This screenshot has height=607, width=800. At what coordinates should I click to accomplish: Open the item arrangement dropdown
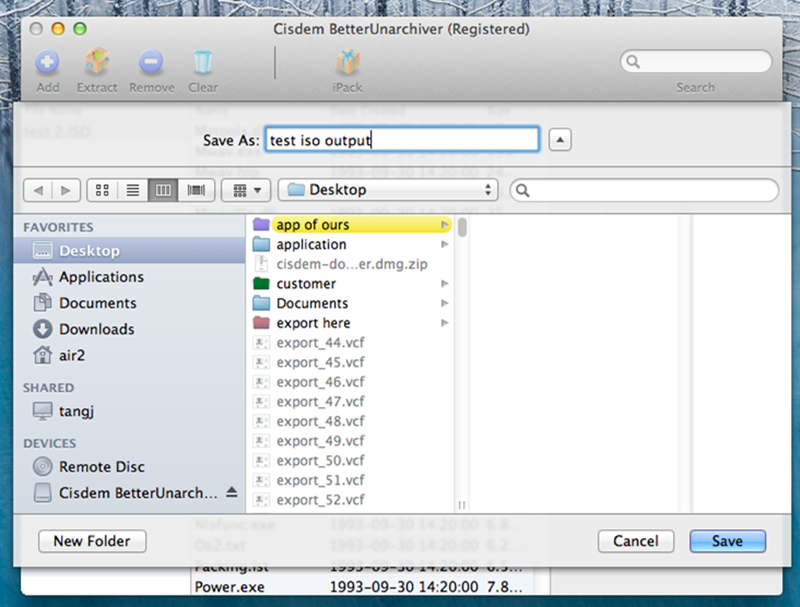[246, 190]
